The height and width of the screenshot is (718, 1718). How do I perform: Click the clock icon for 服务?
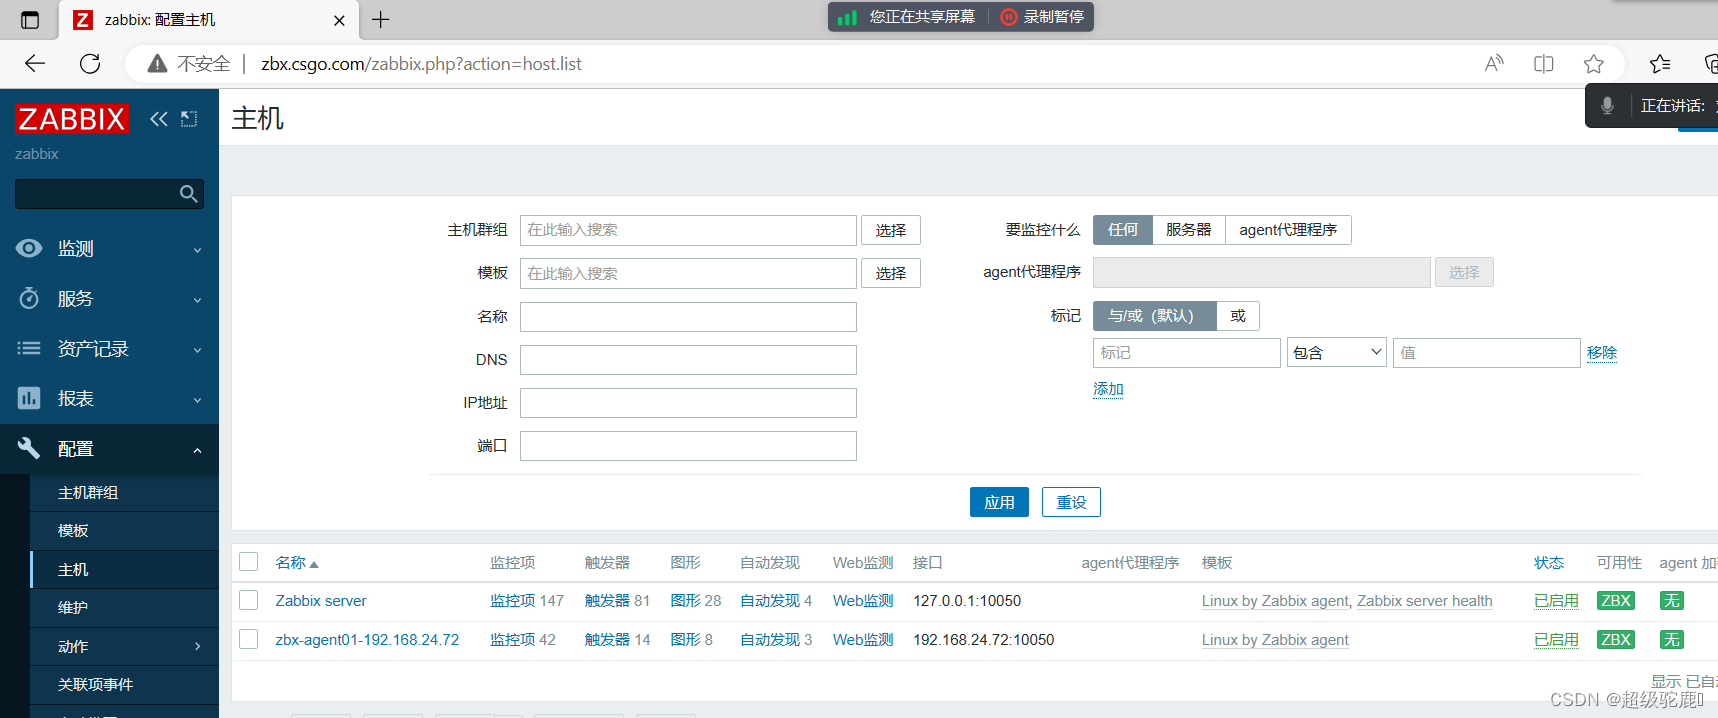pyautogui.click(x=29, y=298)
